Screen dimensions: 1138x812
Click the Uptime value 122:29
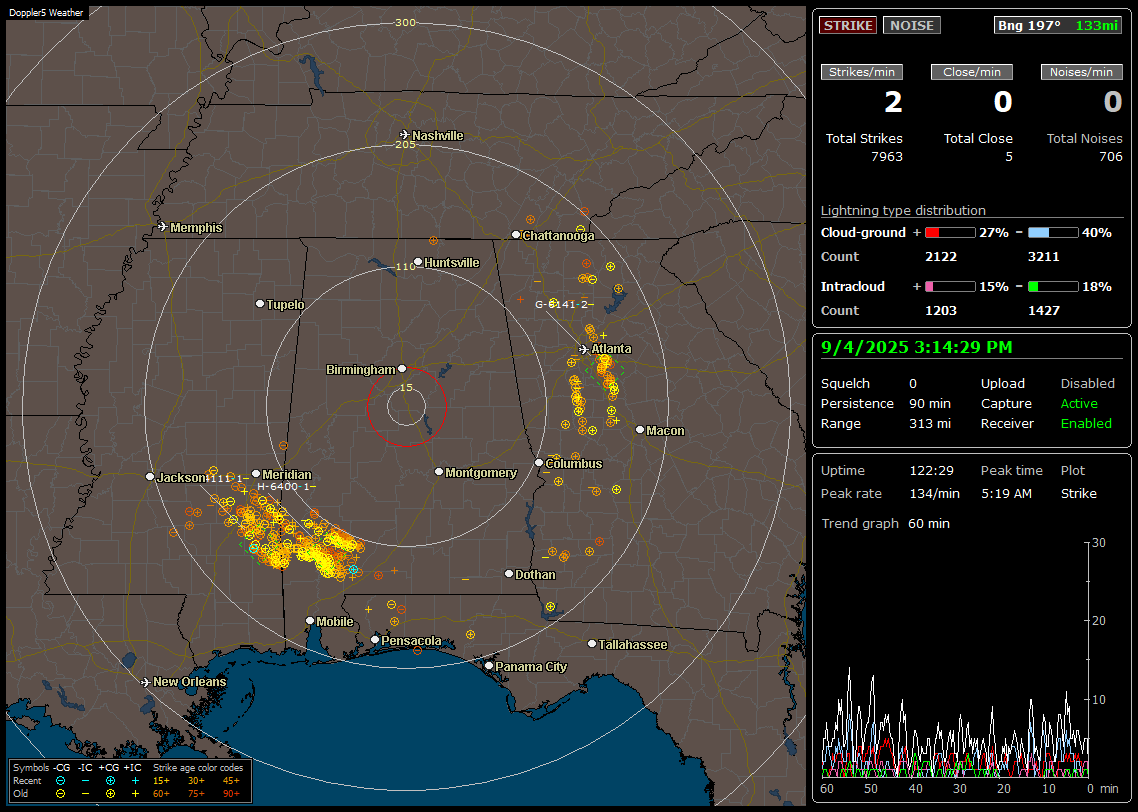pyautogui.click(x=931, y=470)
